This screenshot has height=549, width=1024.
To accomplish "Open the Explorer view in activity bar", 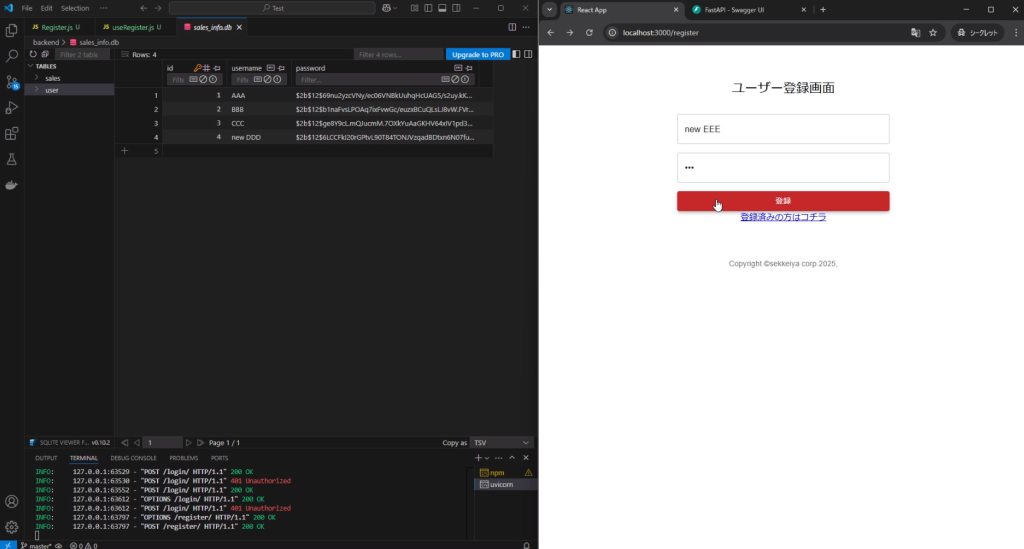I will pos(12,31).
